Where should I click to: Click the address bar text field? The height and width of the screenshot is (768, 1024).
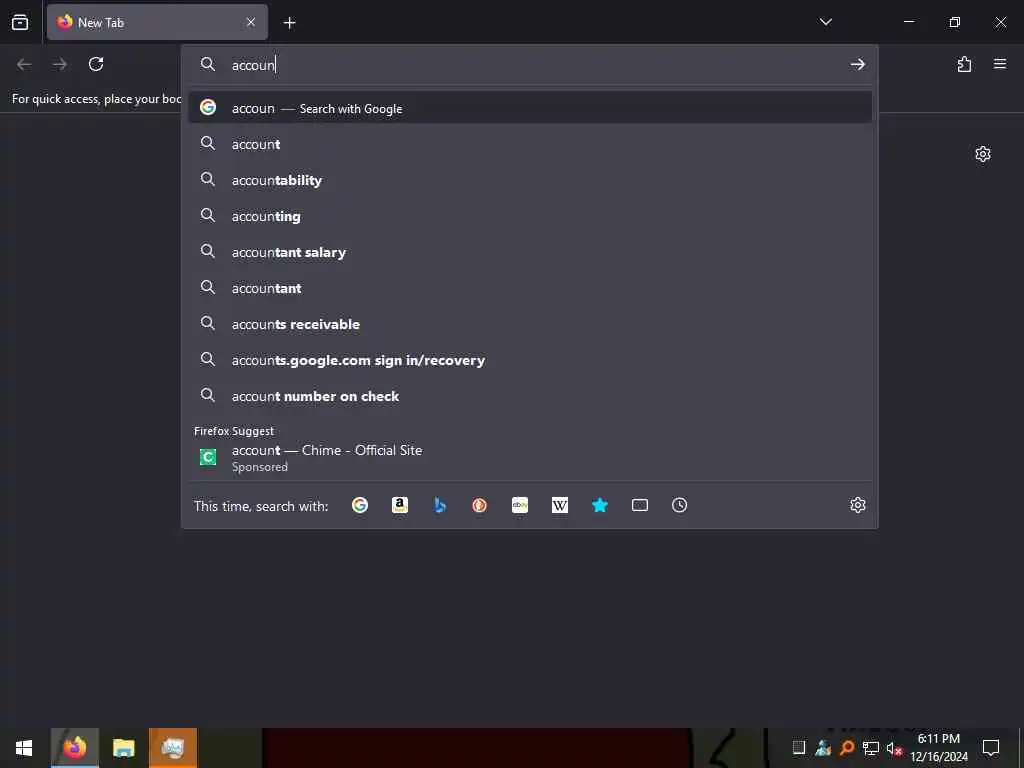(x=536, y=65)
